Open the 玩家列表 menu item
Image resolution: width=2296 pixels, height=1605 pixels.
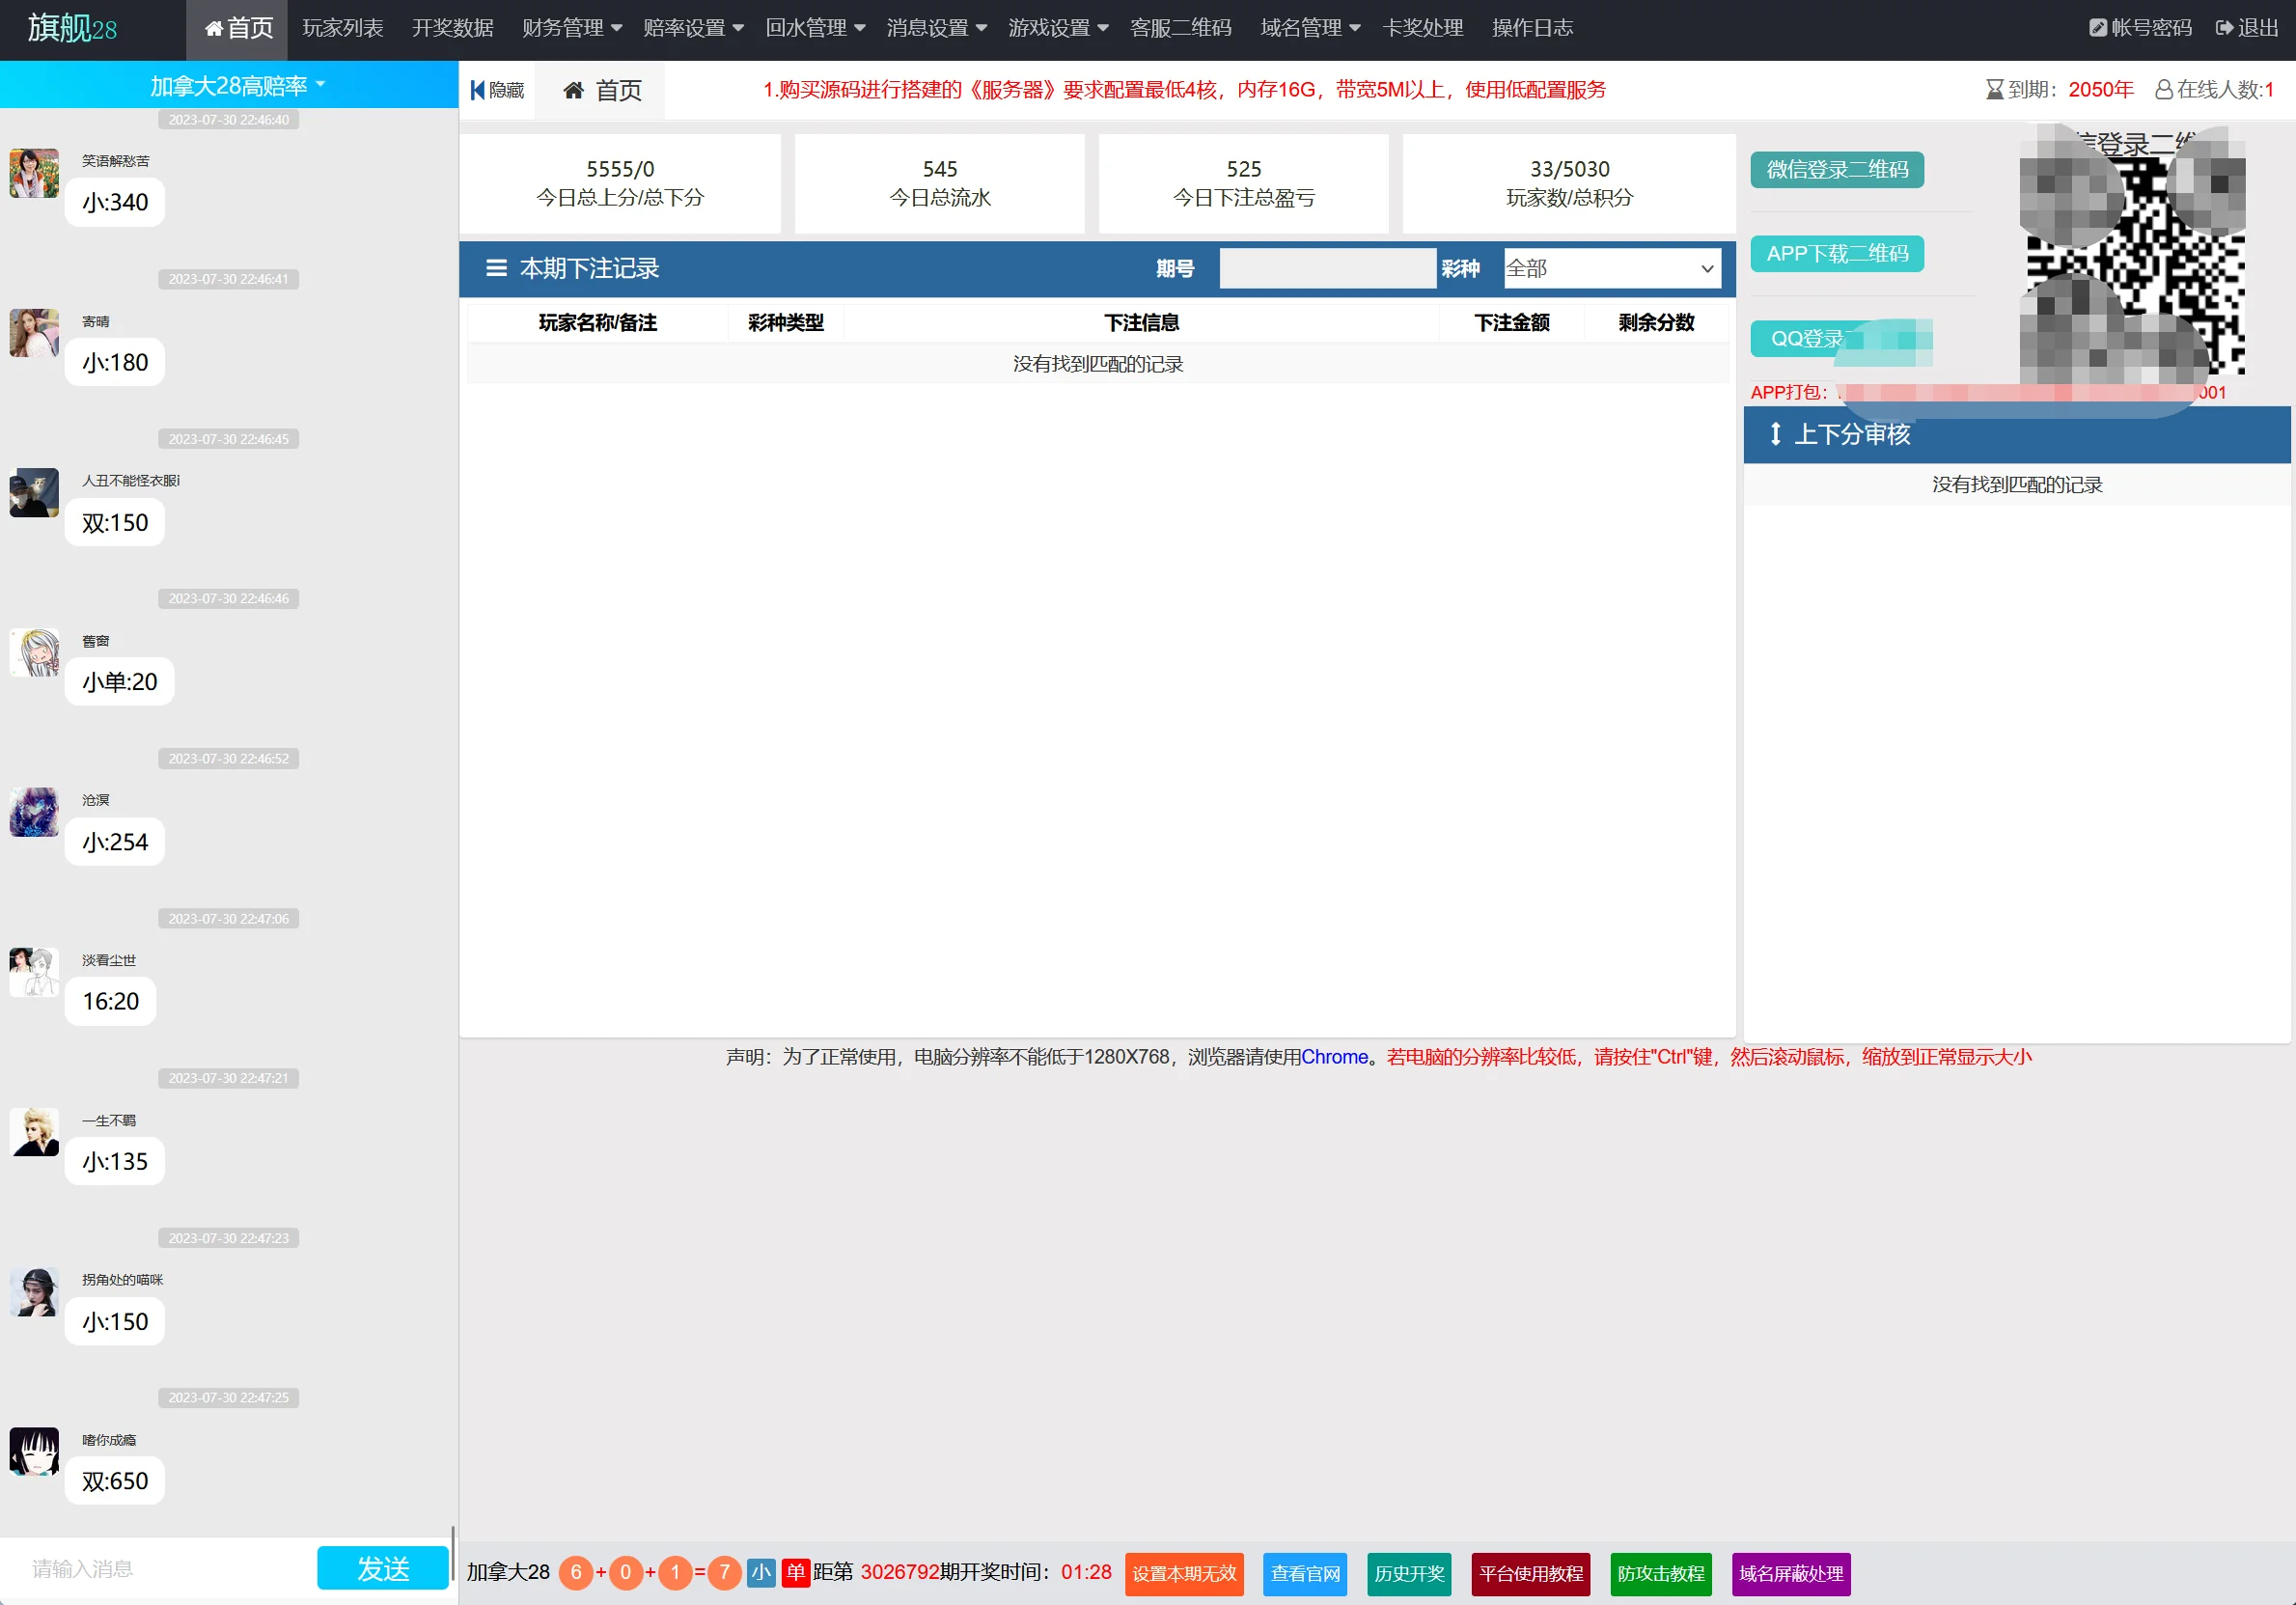pyautogui.click(x=343, y=28)
